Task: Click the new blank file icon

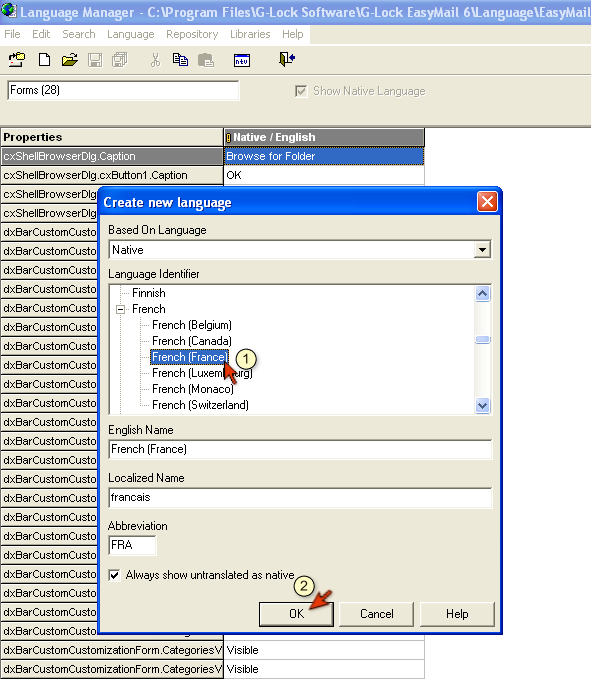Action: coord(44,59)
